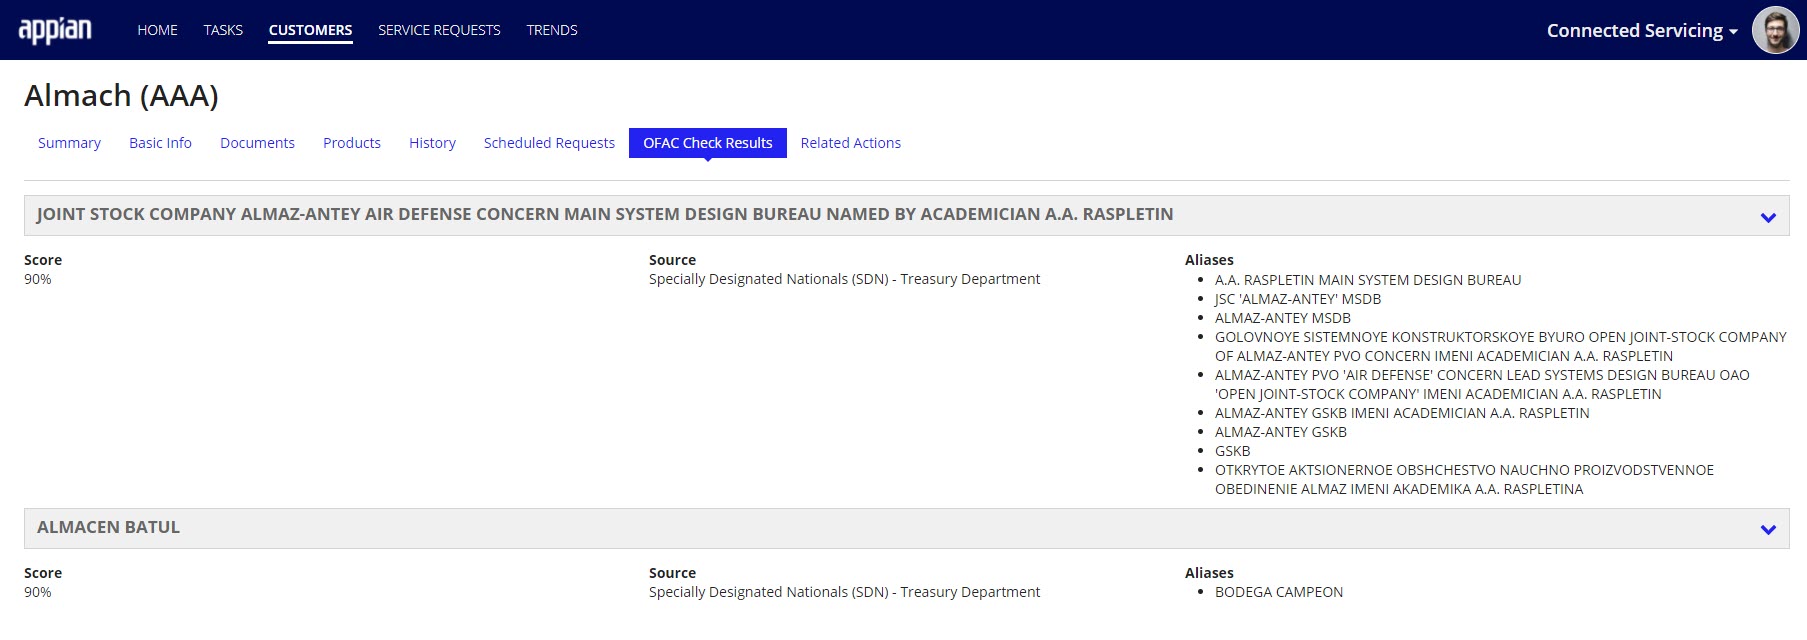Click alias GOLOVNOYE SISTEMNOYE KONSTRUKTORSKOYE BYURO
1807x640 pixels.
pyautogui.click(x=1501, y=346)
